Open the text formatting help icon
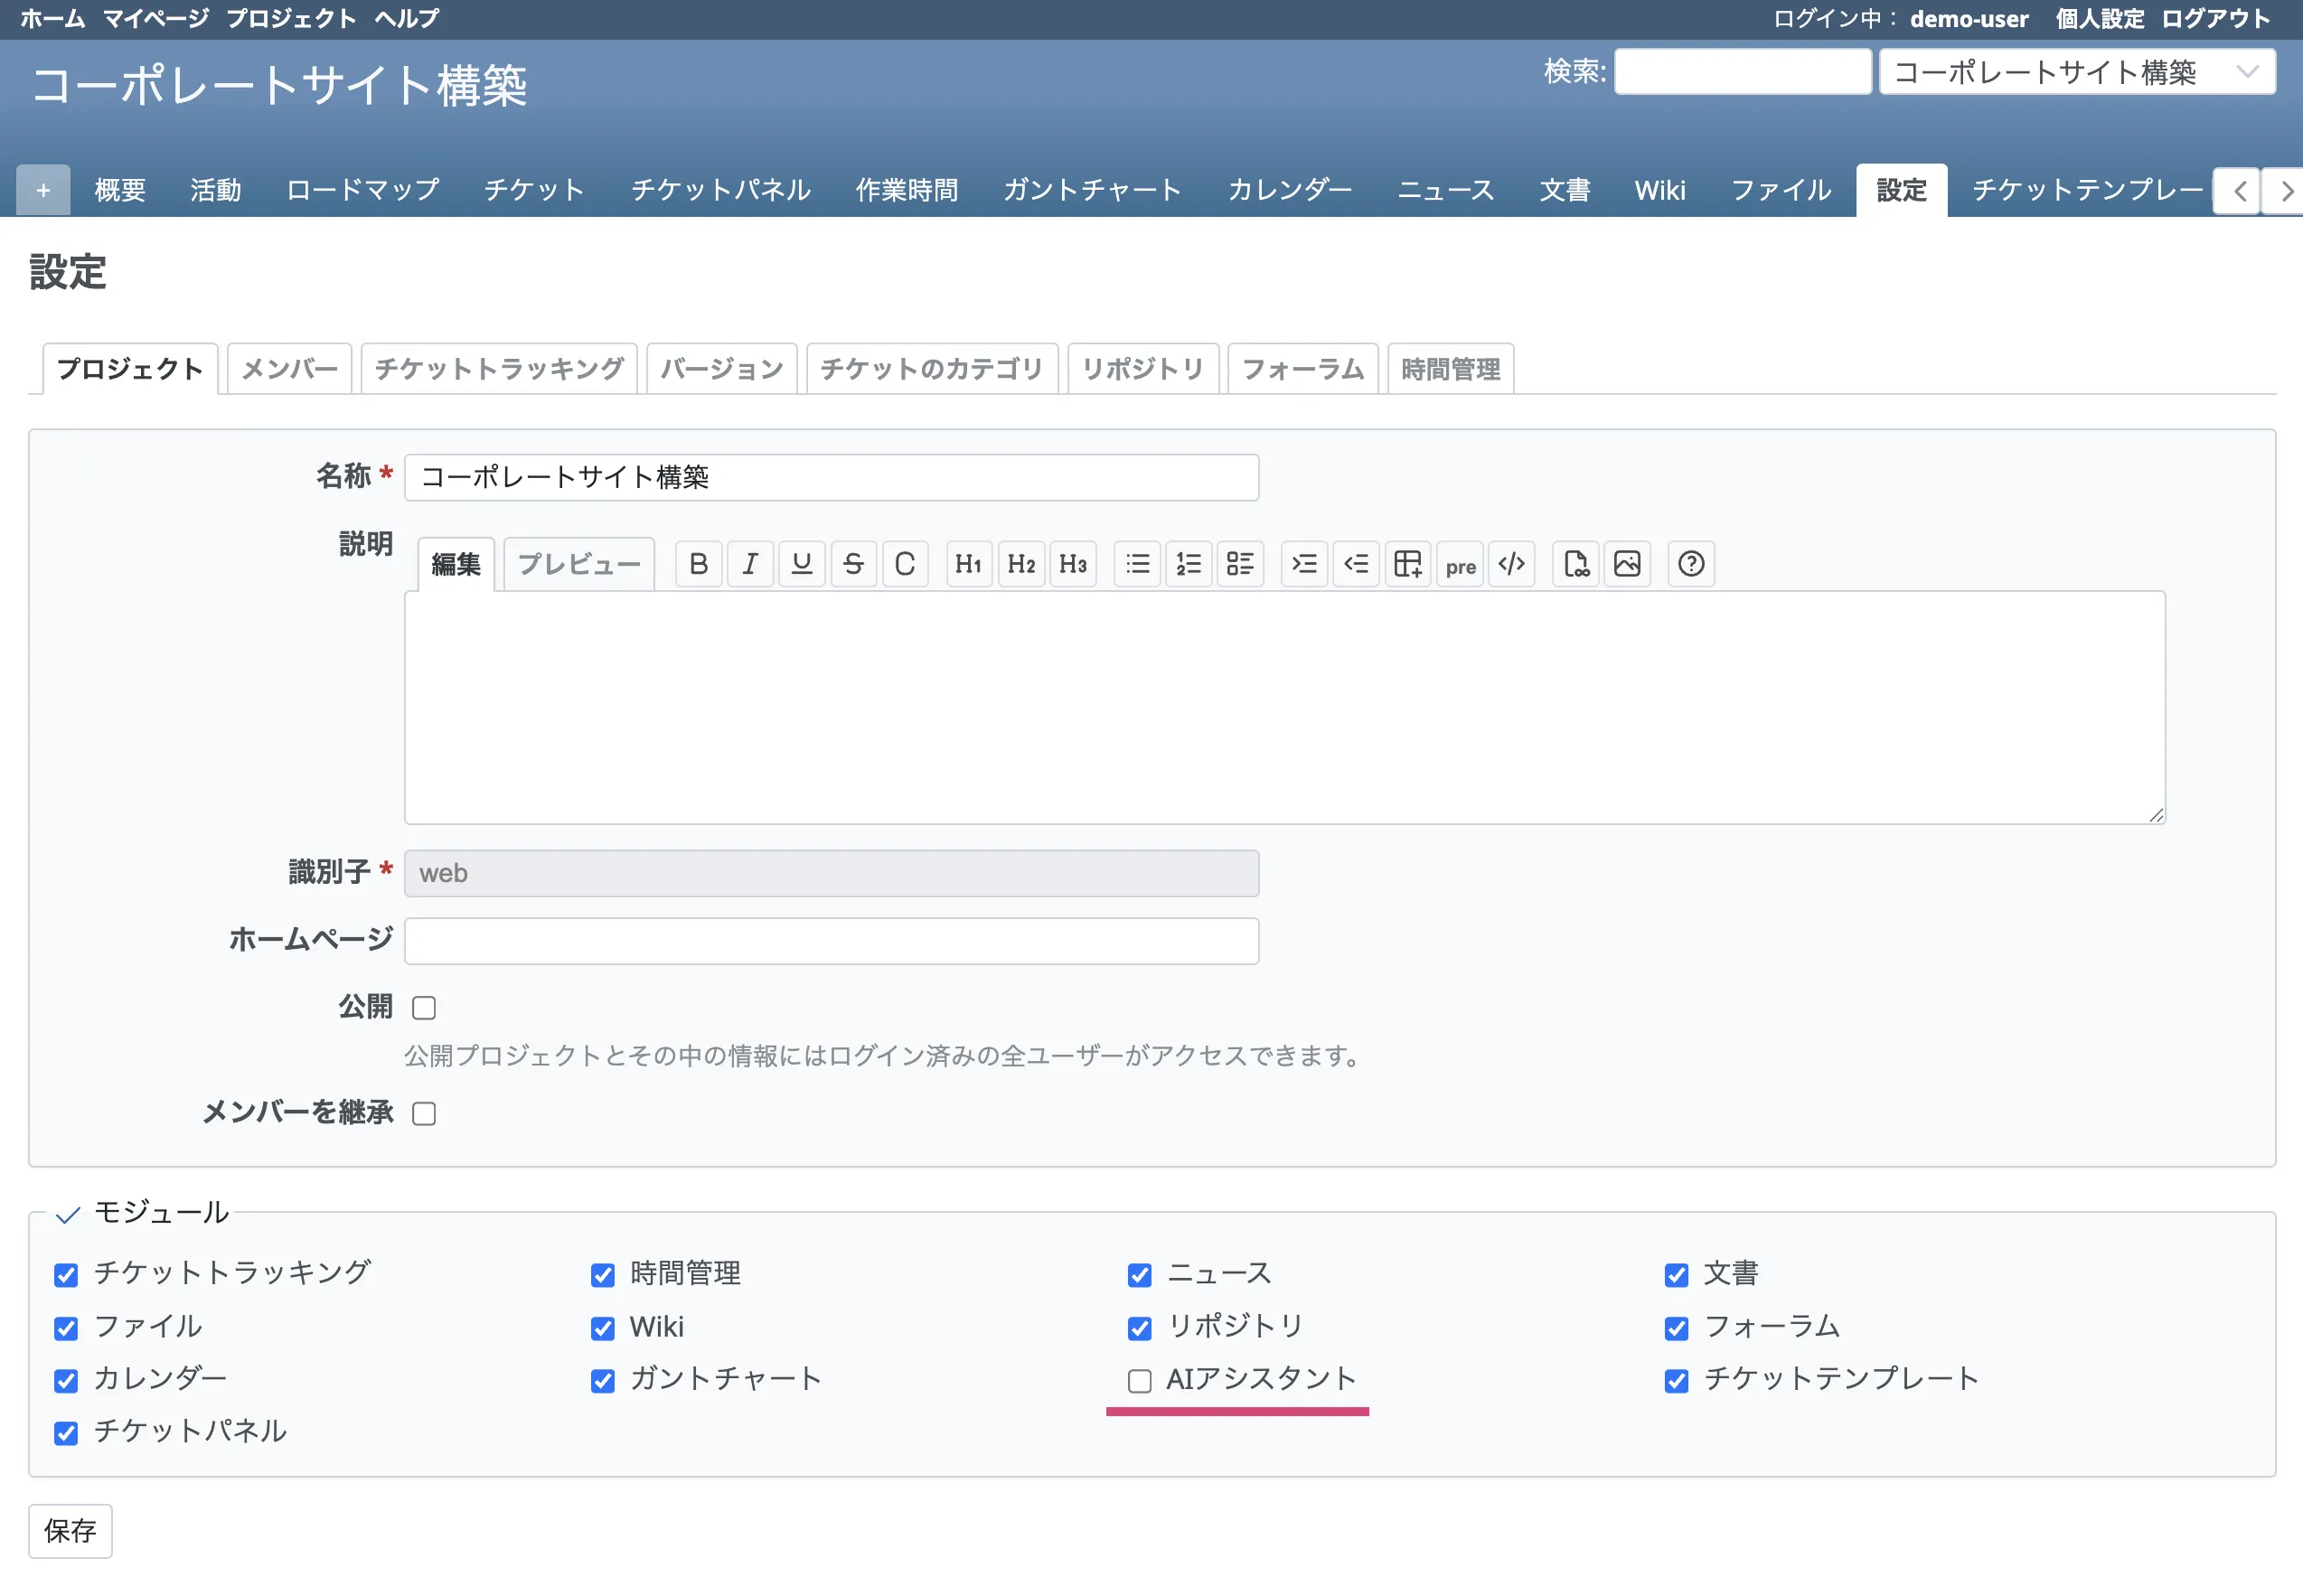This screenshot has width=2303, height=1596. 1691,564
